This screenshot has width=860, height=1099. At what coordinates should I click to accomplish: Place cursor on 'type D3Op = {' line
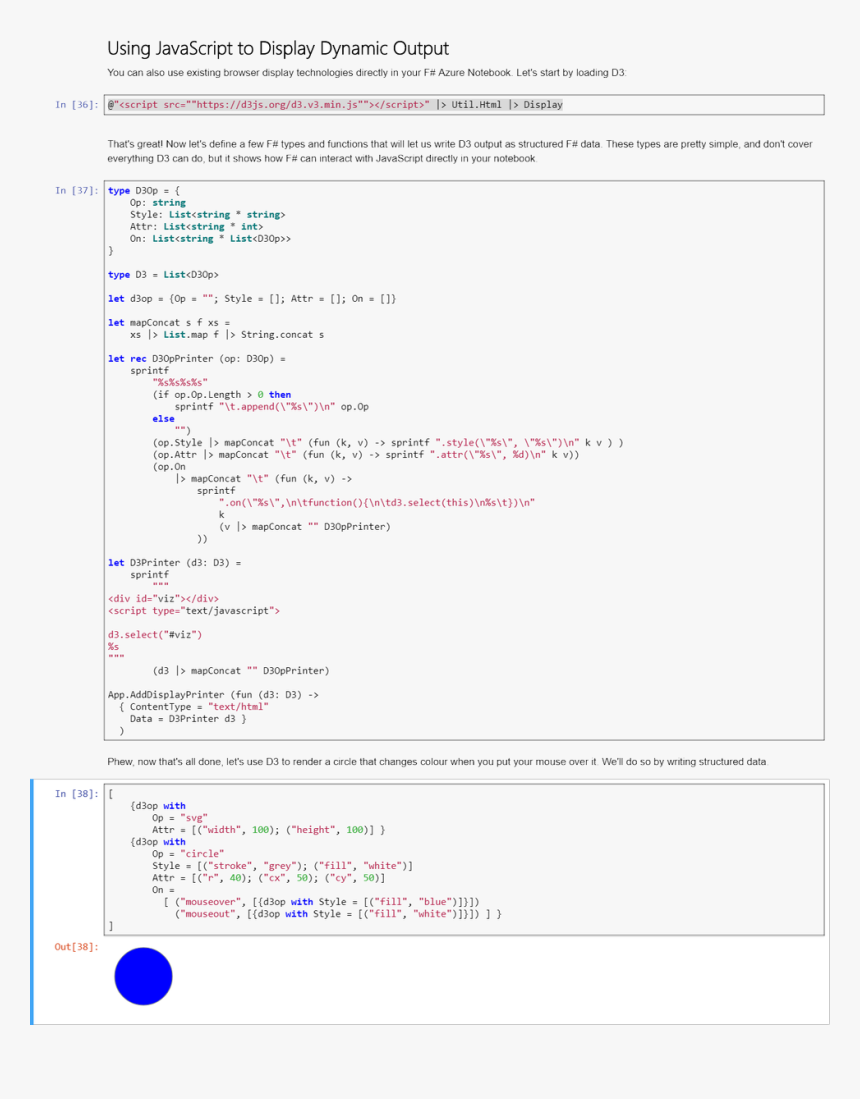[144, 191]
